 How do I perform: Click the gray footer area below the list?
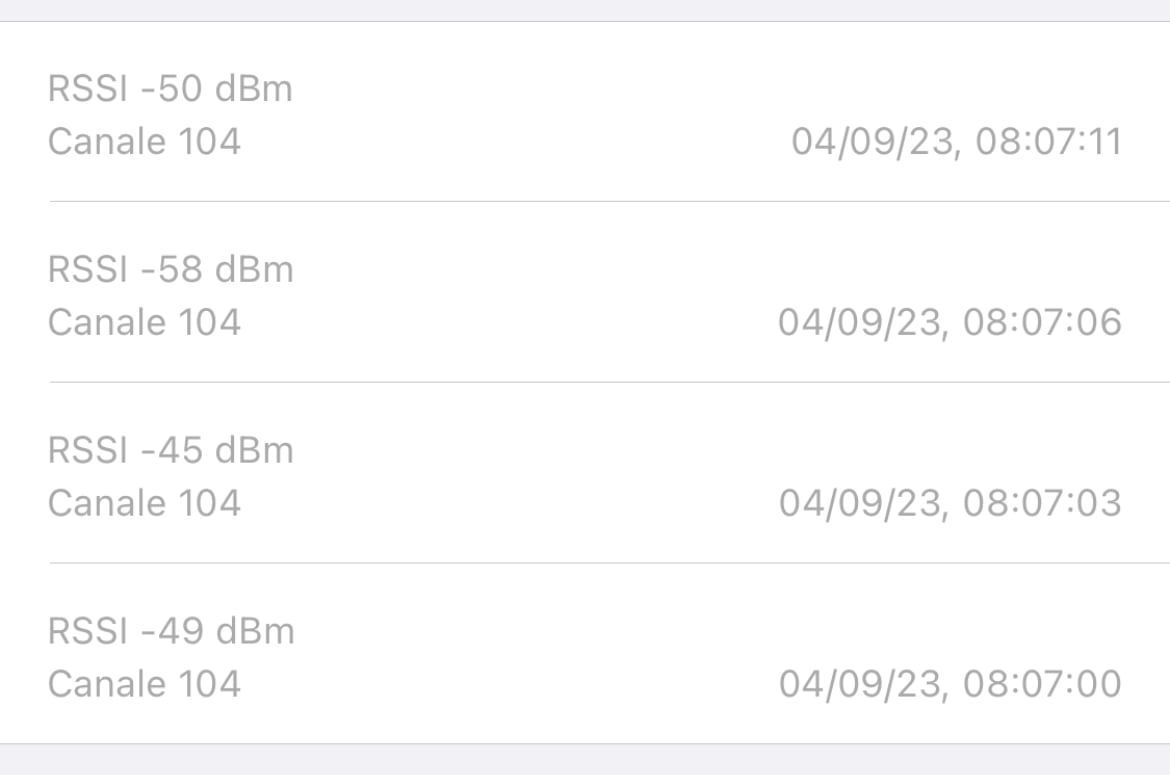point(585,759)
